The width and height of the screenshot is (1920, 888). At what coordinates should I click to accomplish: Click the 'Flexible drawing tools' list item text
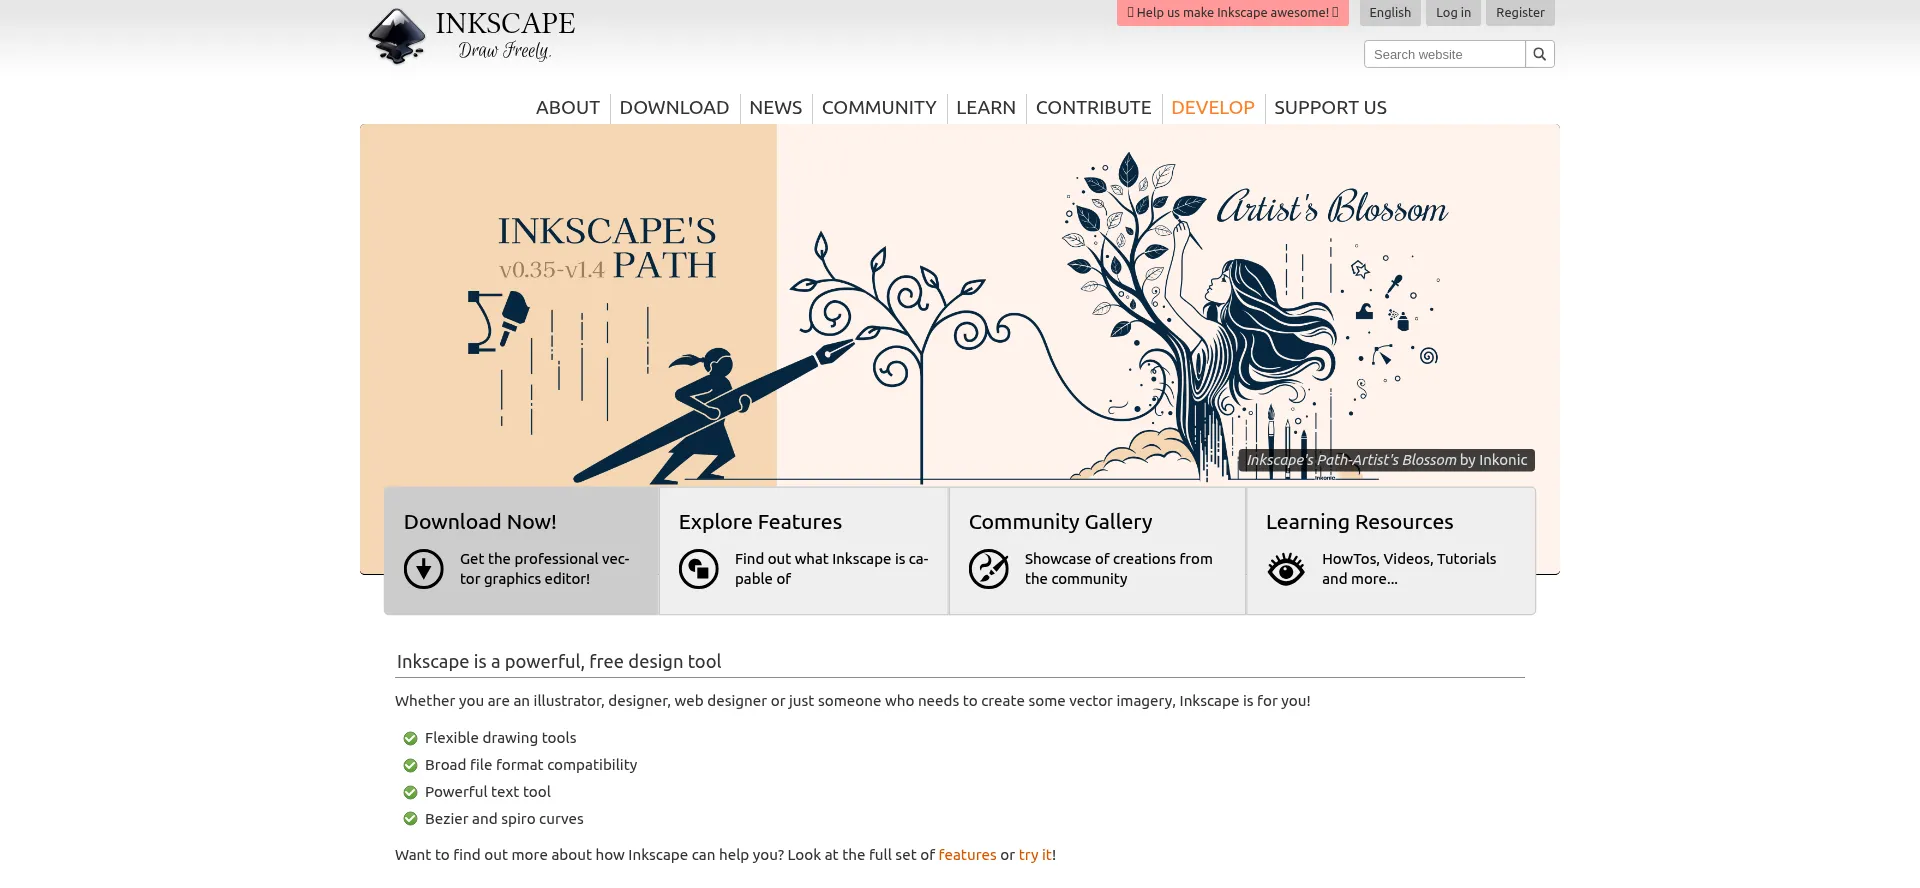point(501,738)
